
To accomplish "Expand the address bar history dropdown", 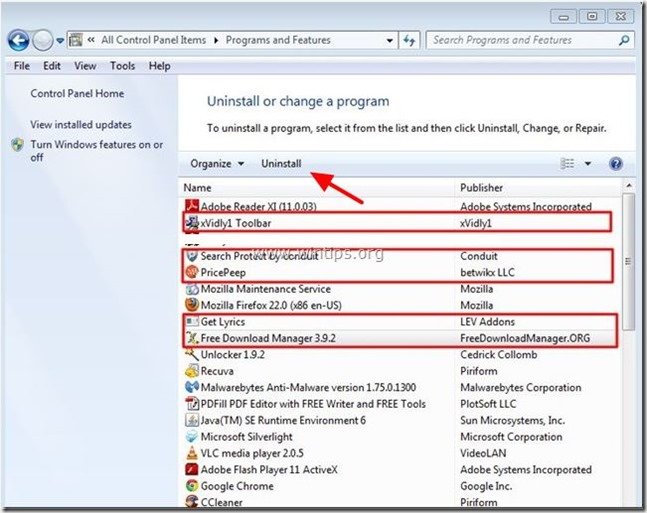I will tap(390, 40).
